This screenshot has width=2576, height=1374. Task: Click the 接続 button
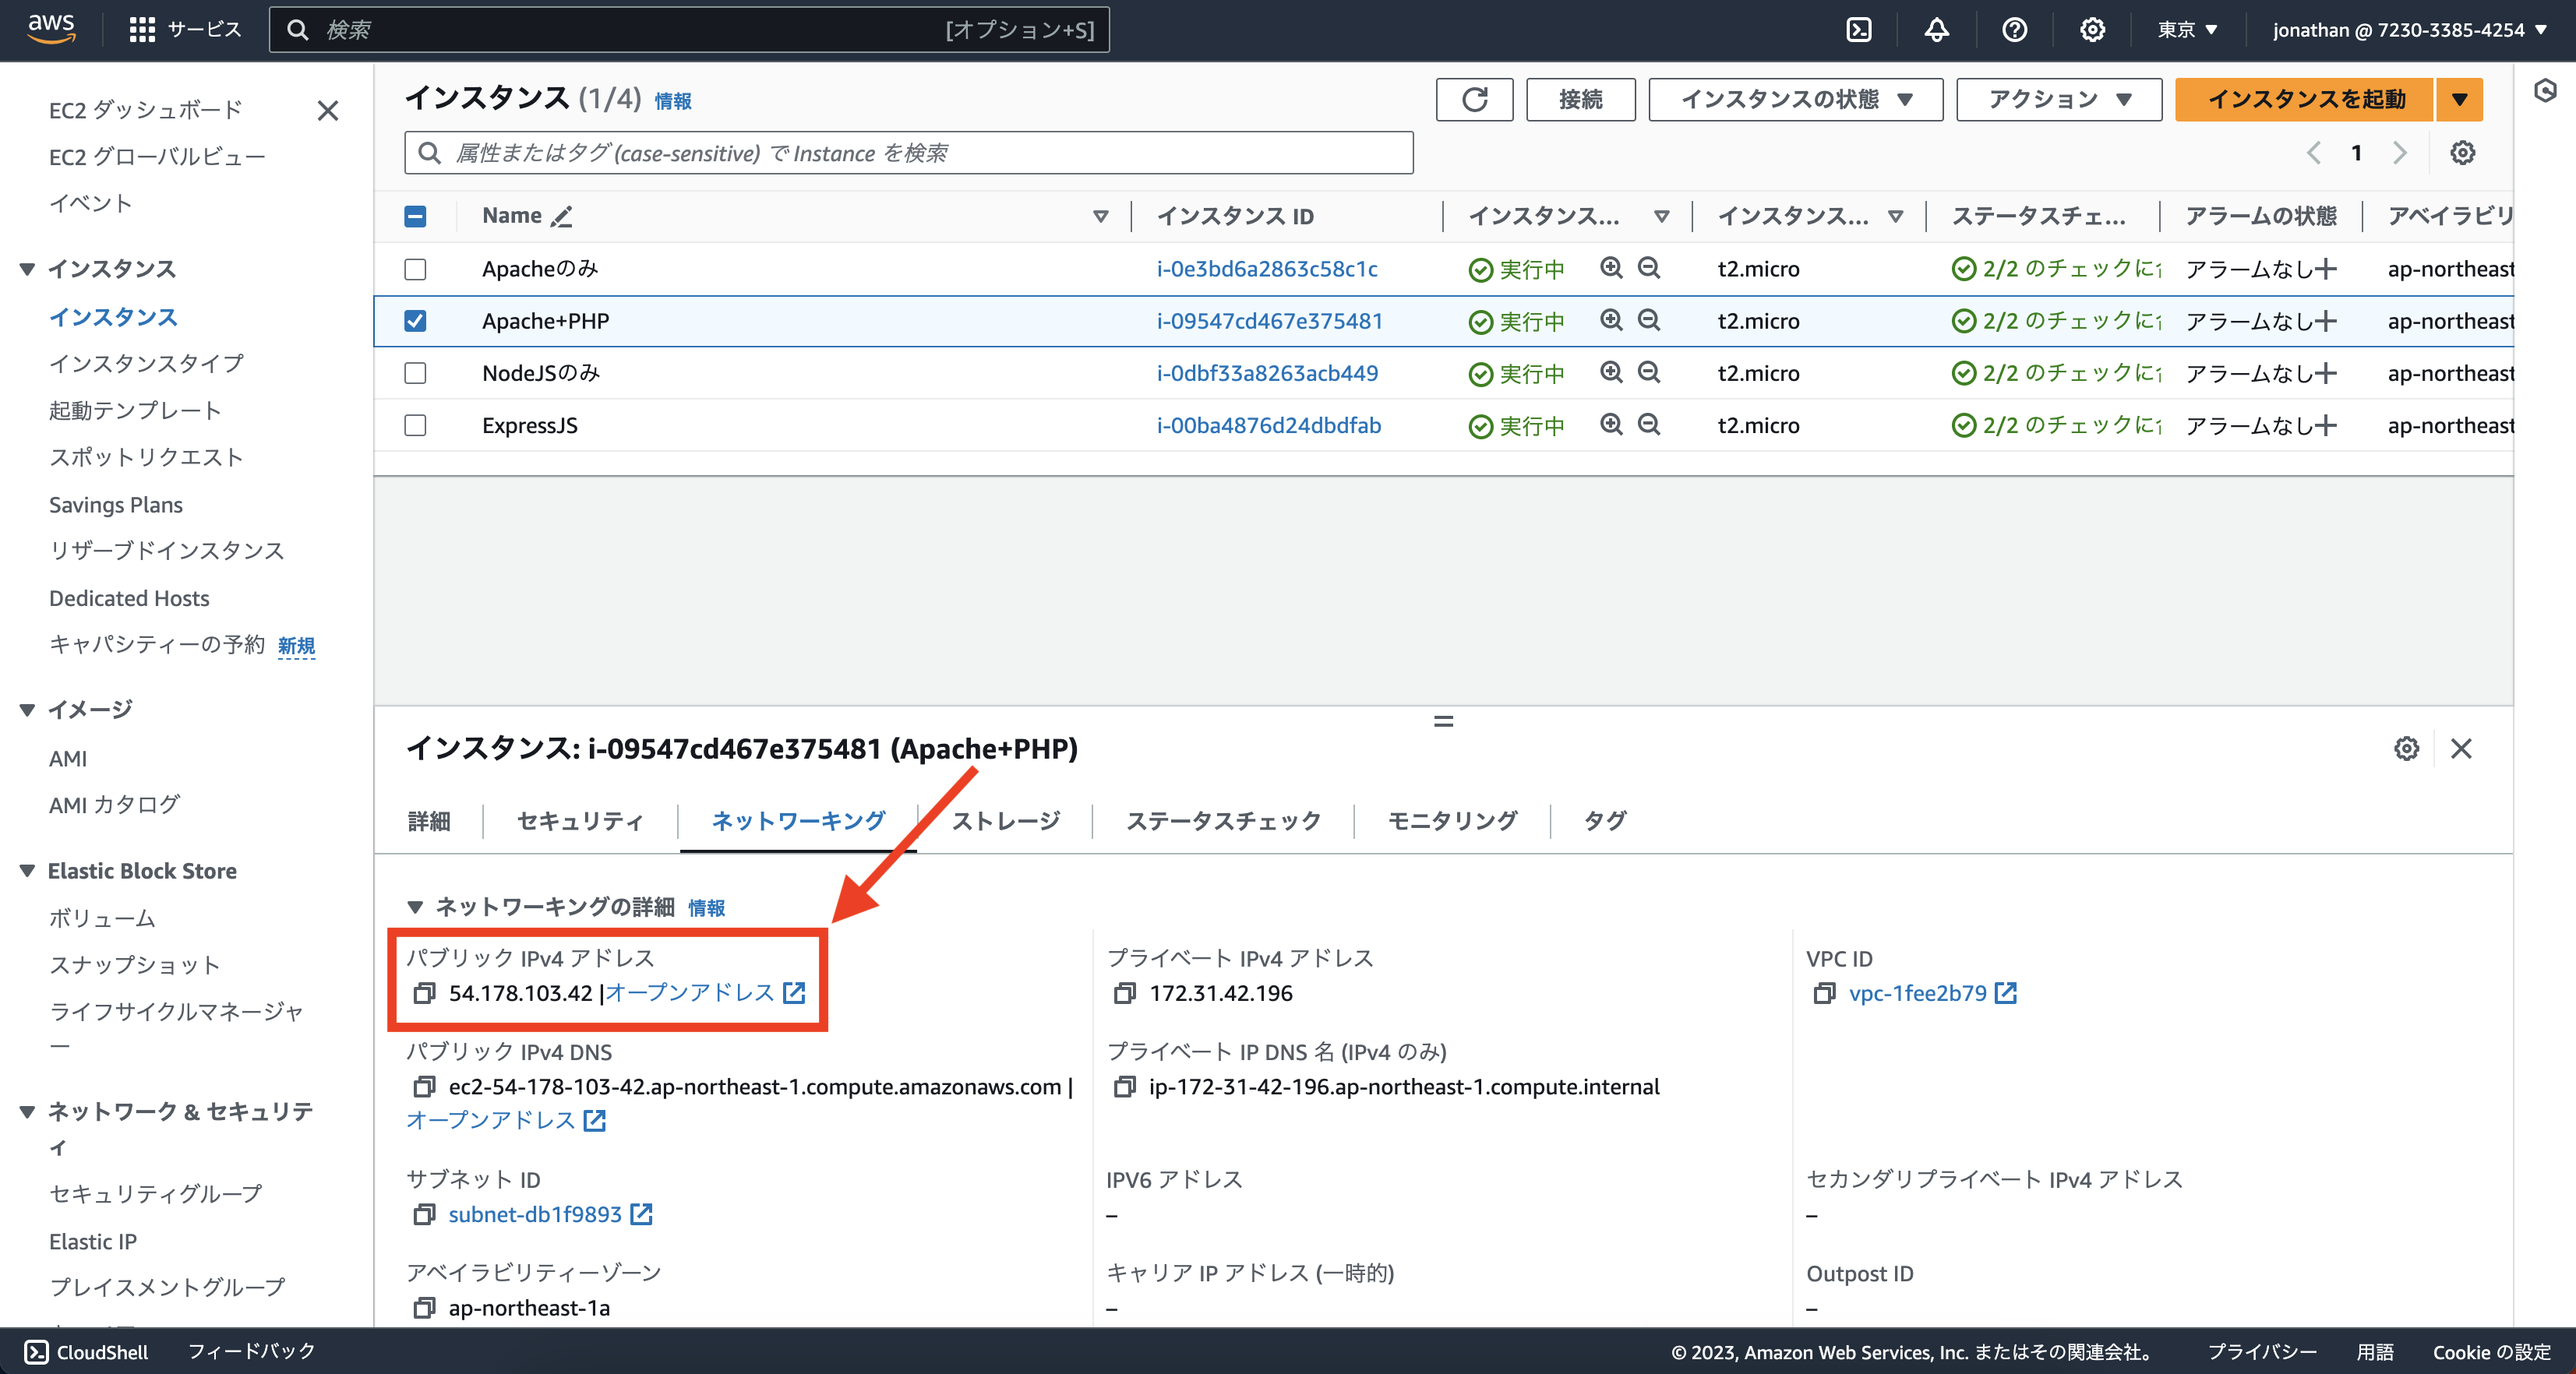point(1580,99)
